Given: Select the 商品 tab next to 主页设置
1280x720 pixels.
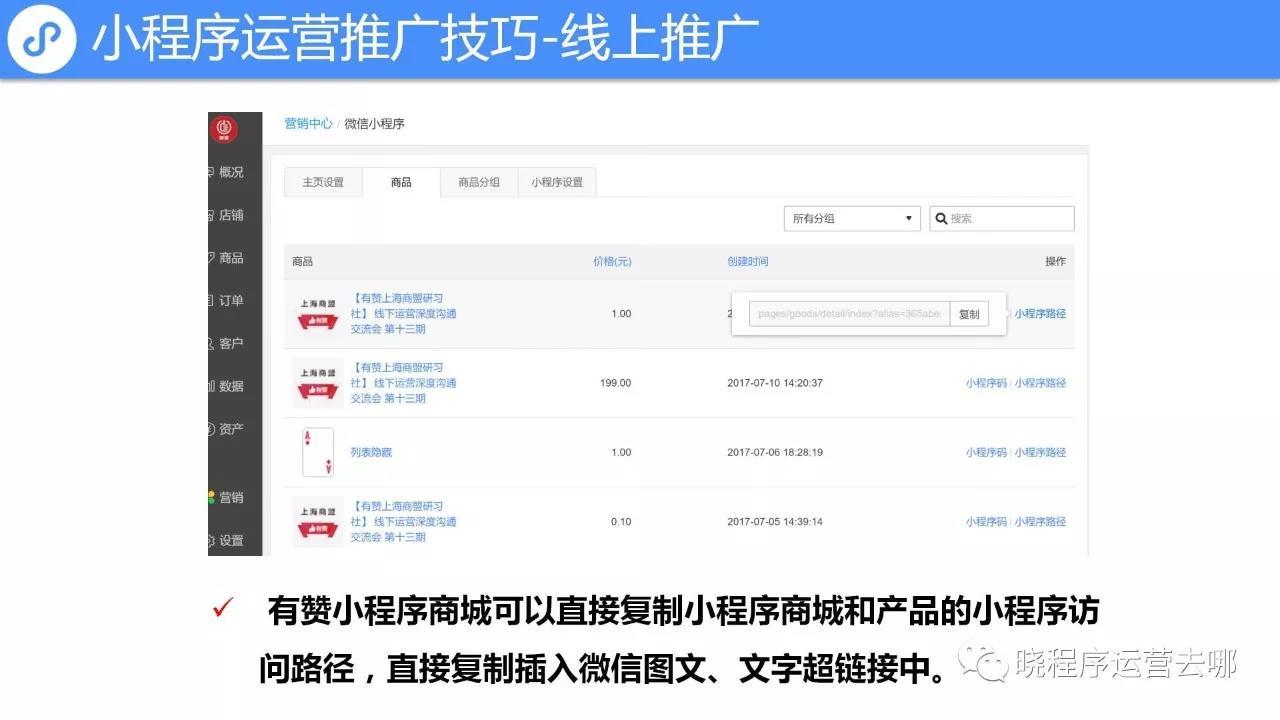Looking at the screenshot, I should (x=401, y=182).
